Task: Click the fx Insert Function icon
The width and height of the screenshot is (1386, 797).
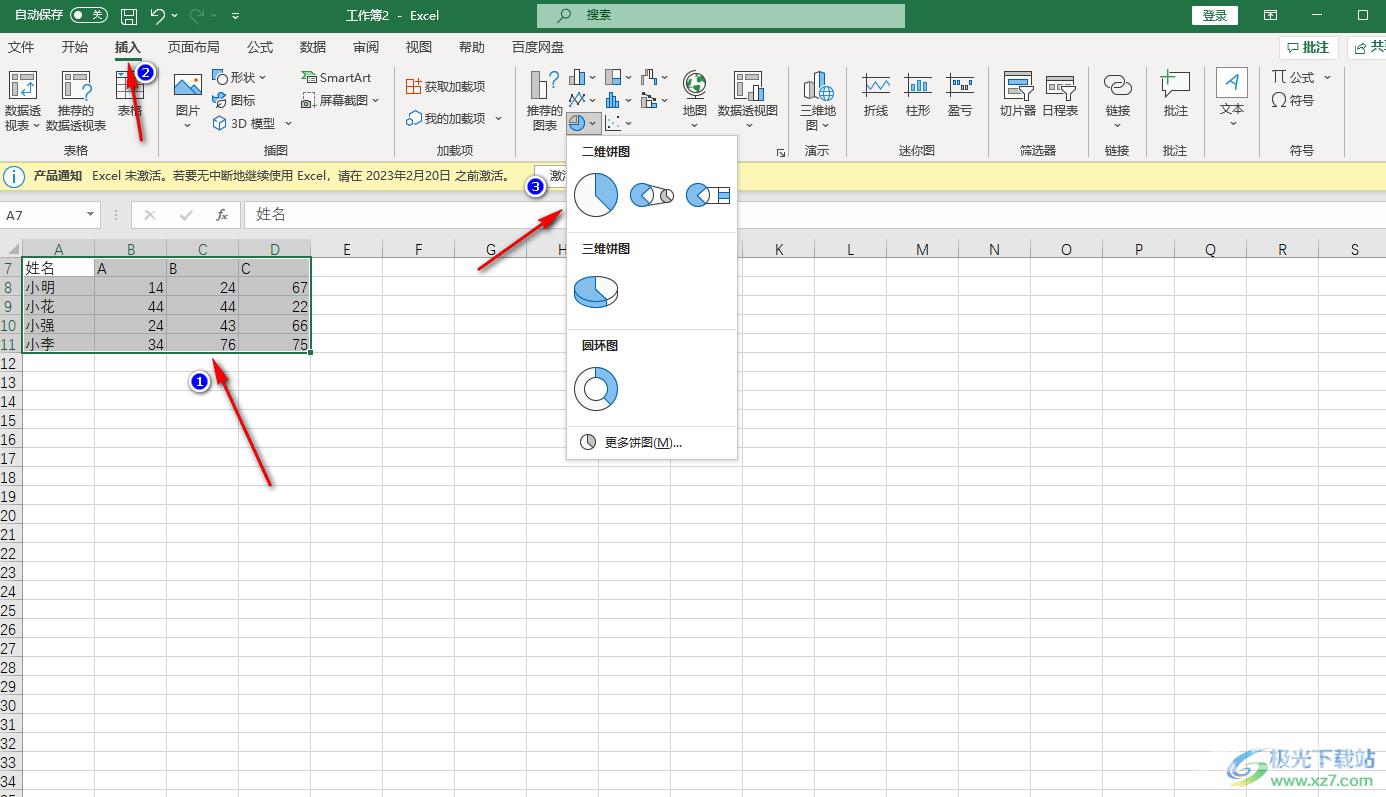Action: 222,215
